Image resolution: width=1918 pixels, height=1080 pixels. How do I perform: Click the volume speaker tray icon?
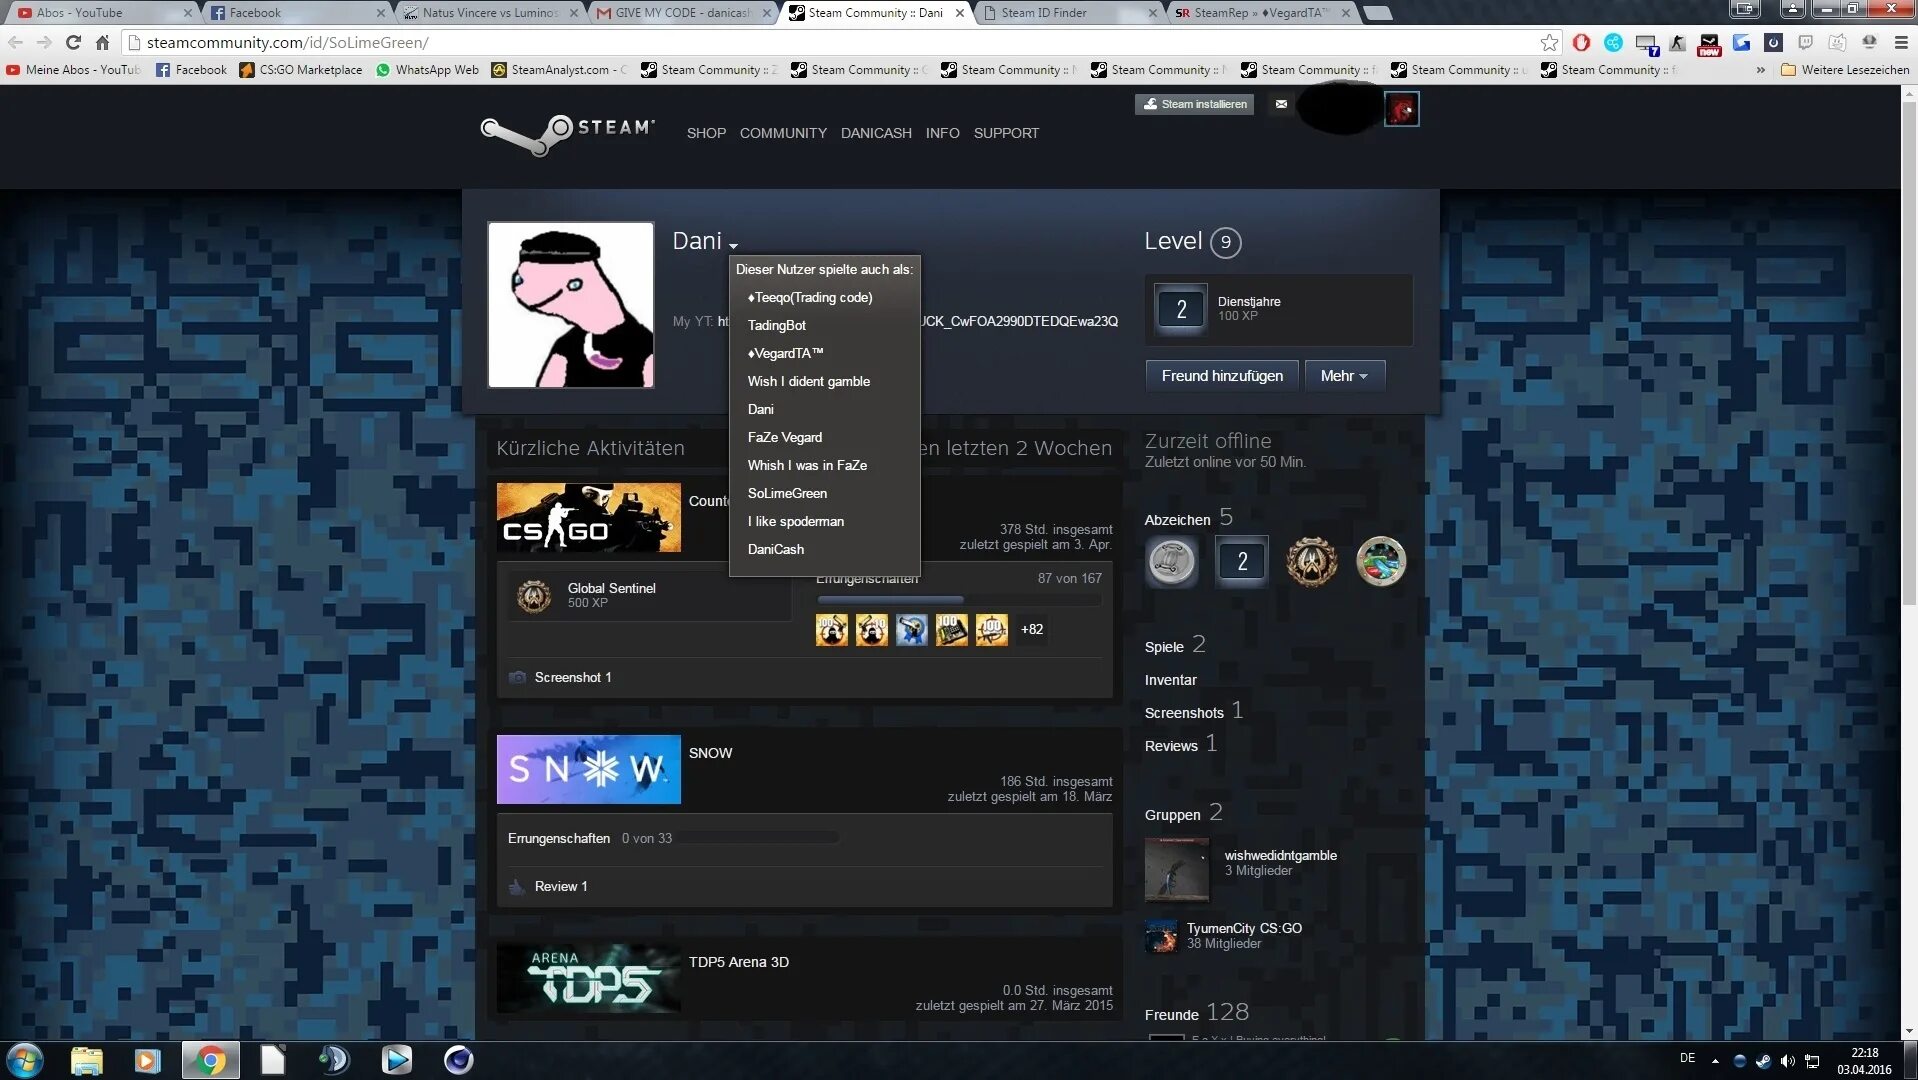(x=1787, y=1061)
